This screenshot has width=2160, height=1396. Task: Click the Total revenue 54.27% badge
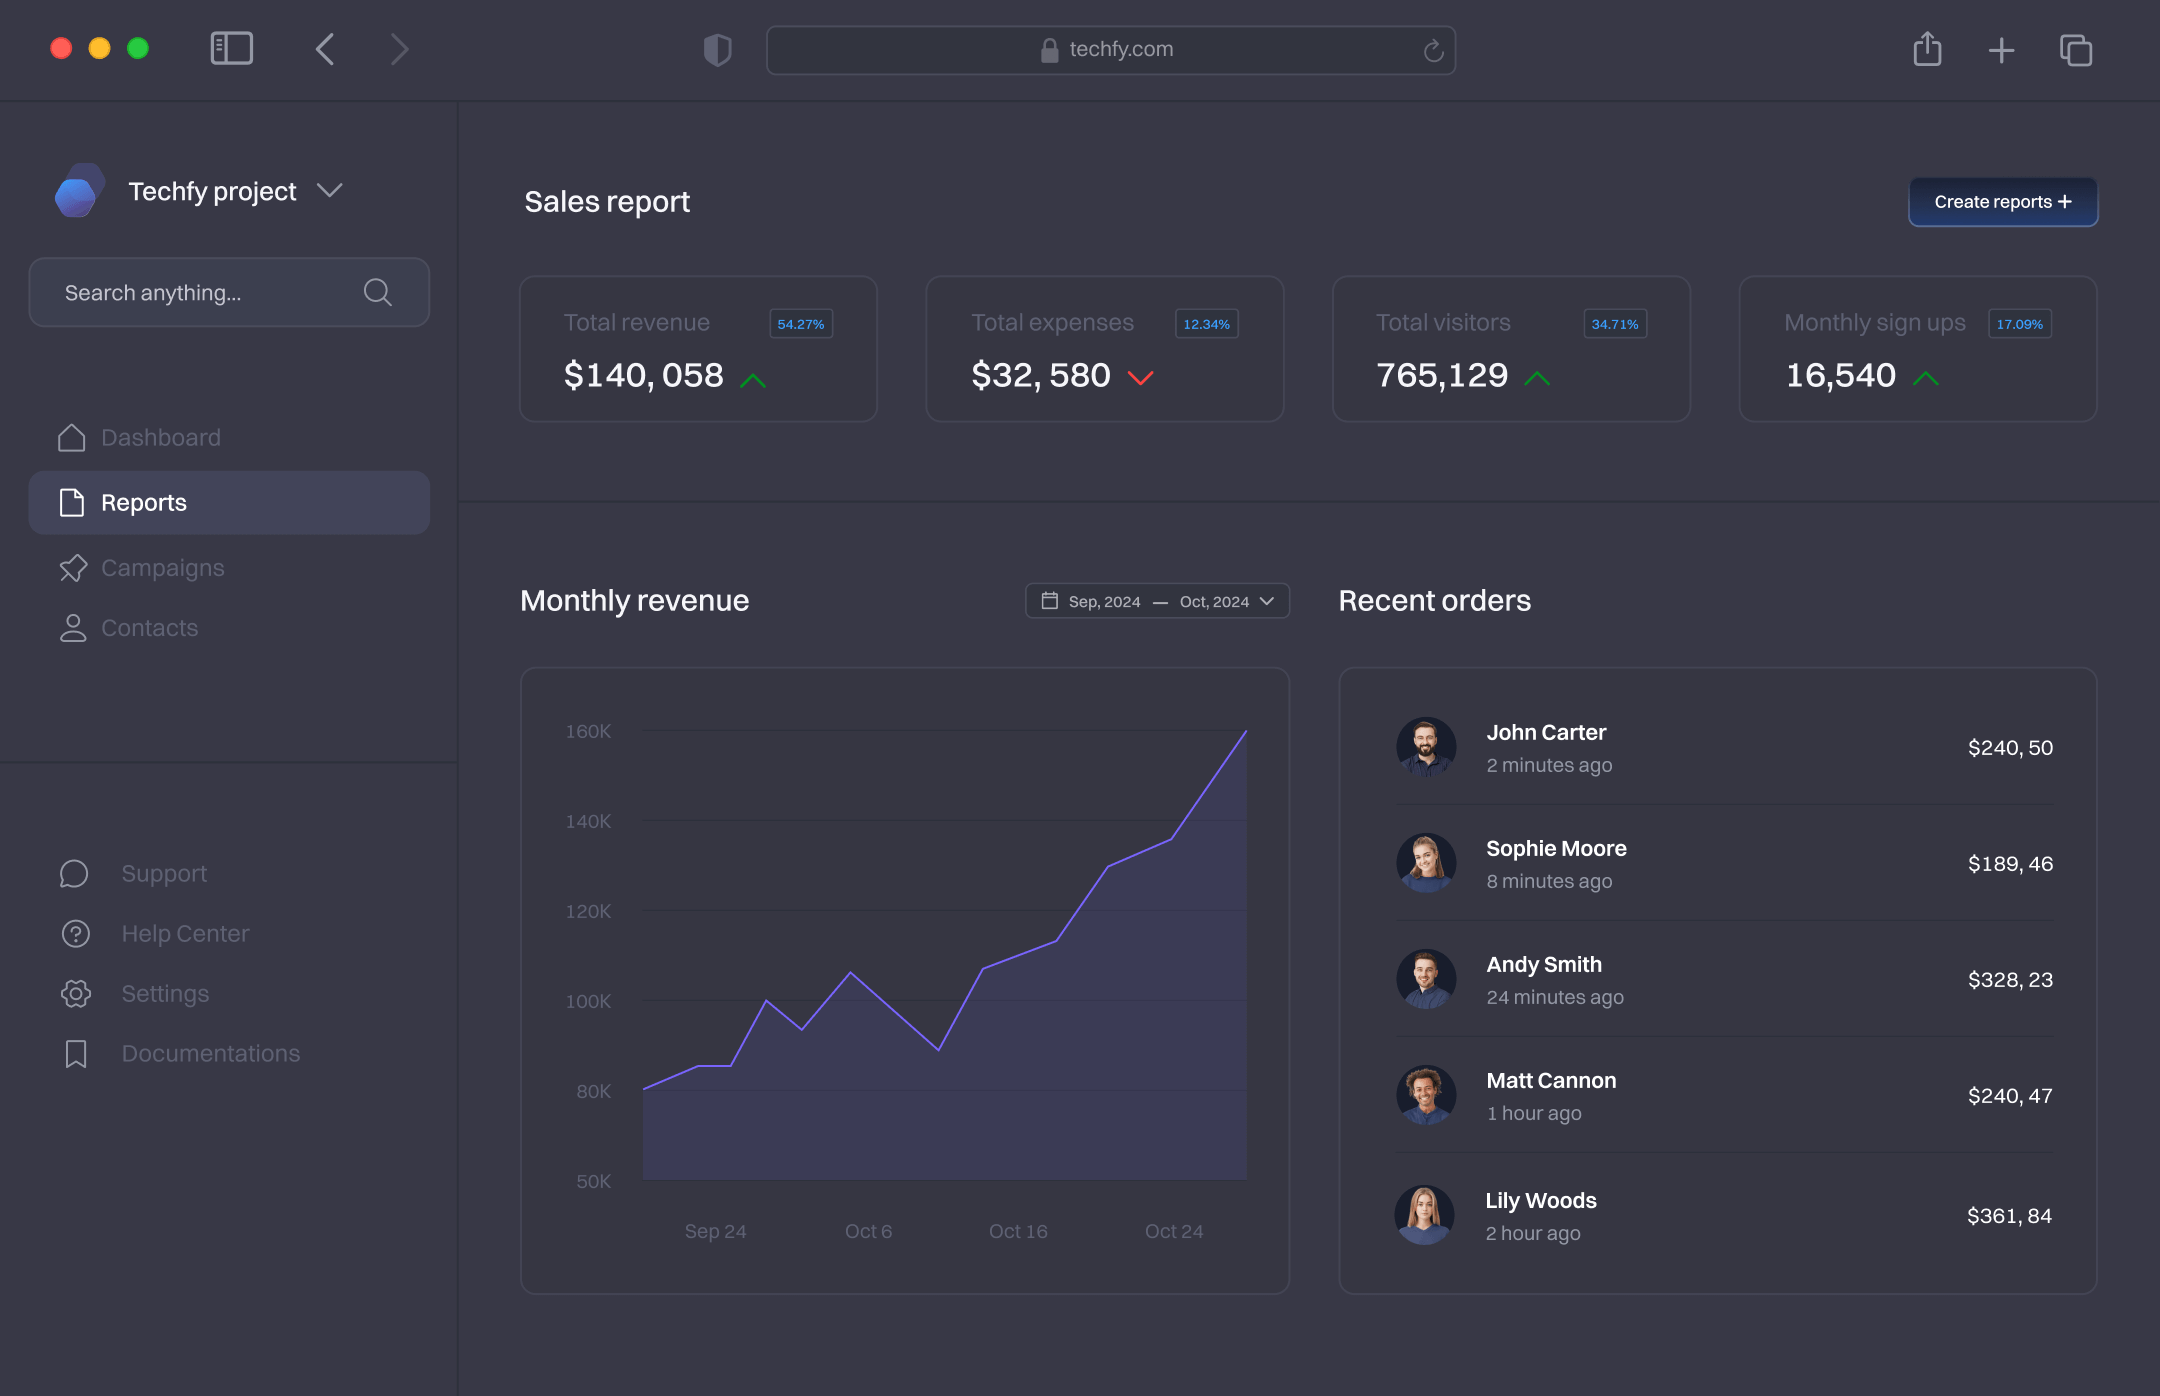[800, 324]
